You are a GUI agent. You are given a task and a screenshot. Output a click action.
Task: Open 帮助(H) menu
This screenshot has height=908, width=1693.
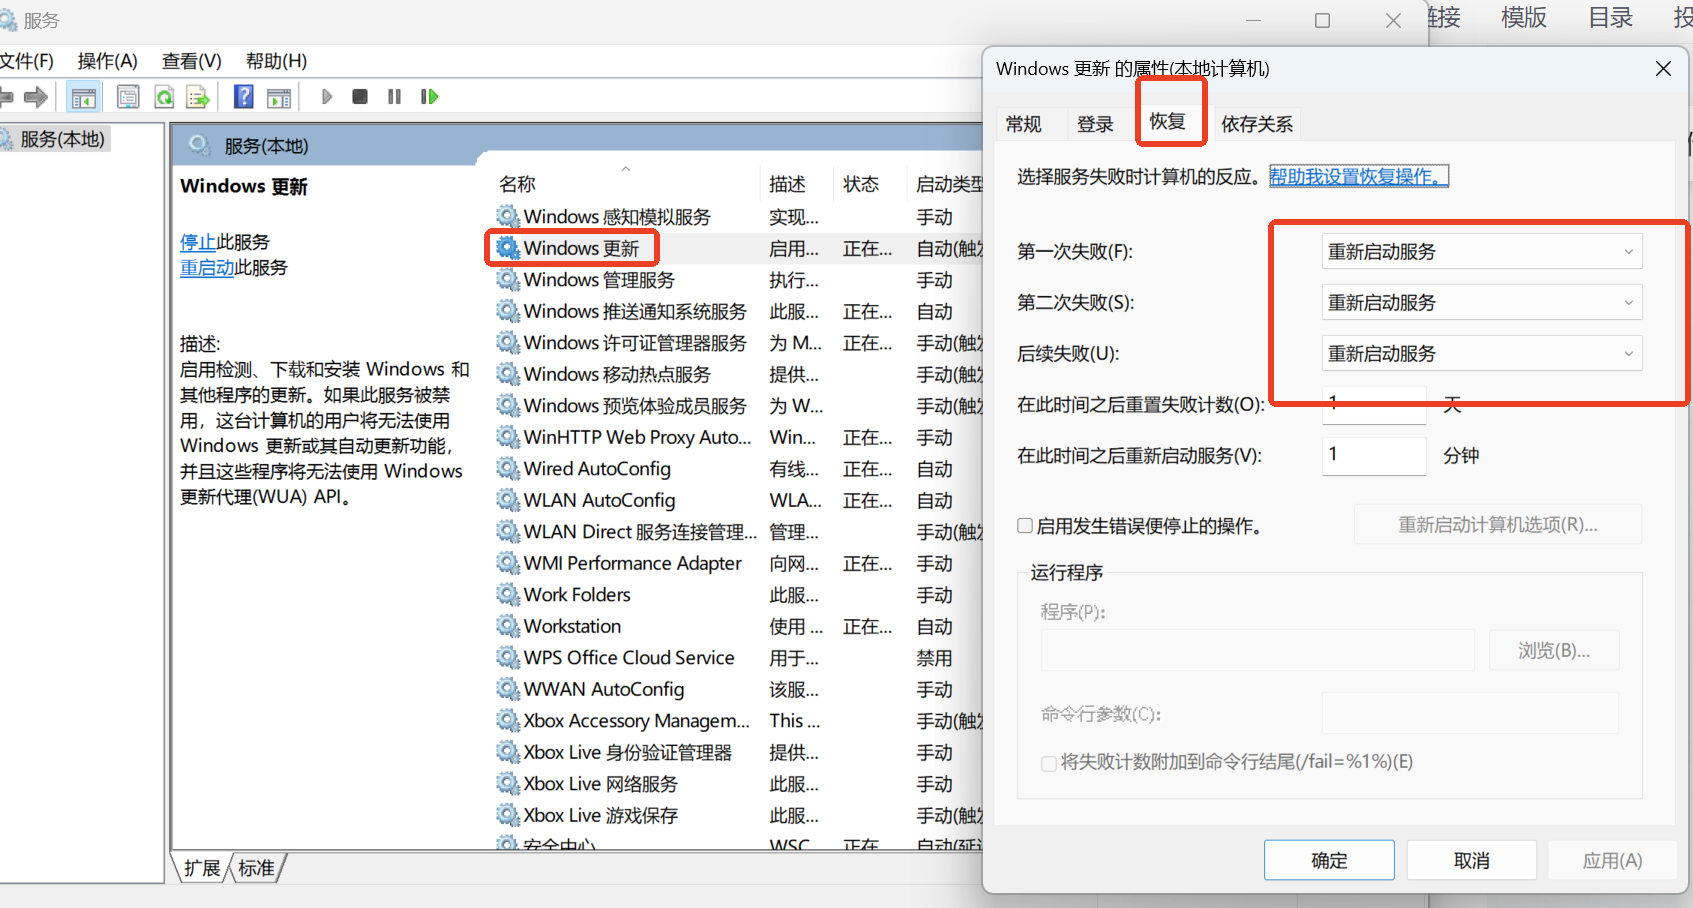[x=276, y=61]
